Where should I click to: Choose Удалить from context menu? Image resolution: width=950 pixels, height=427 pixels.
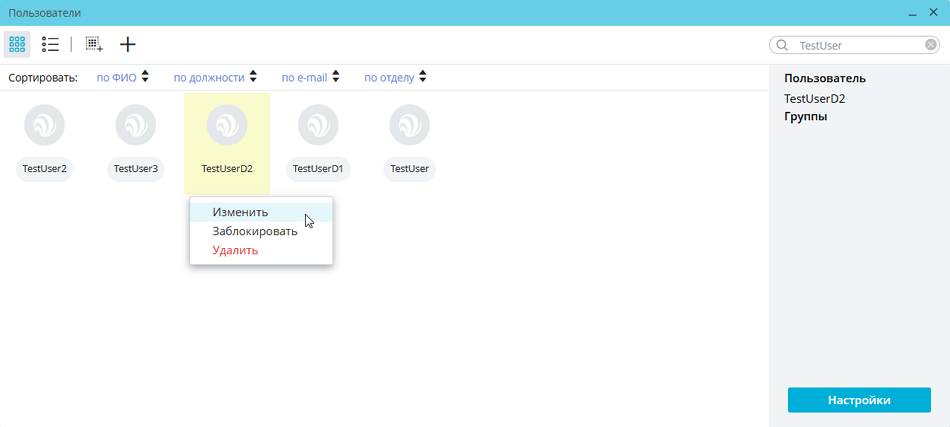click(235, 250)
